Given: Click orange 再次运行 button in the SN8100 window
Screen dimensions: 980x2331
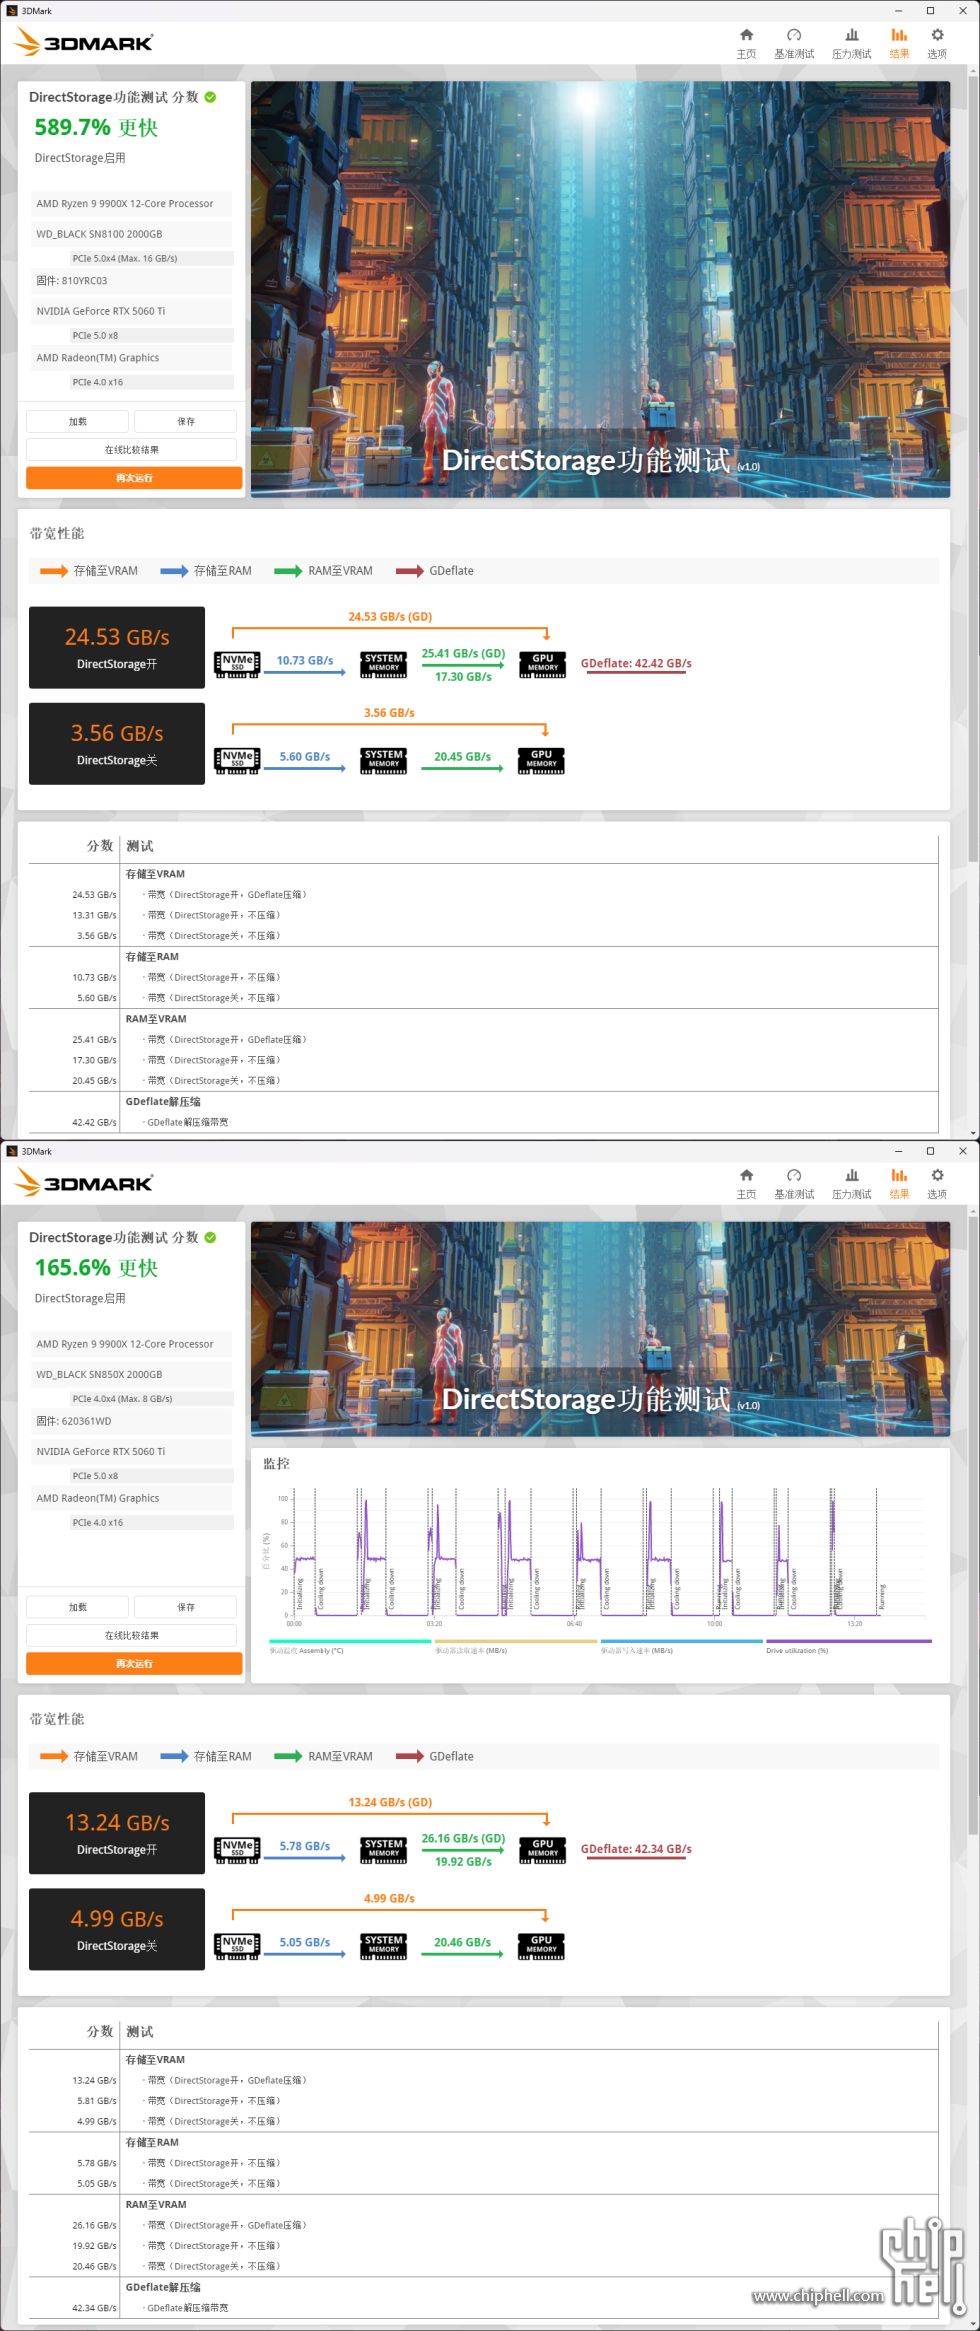Looking at the screenshot, I should pos(134,478).
